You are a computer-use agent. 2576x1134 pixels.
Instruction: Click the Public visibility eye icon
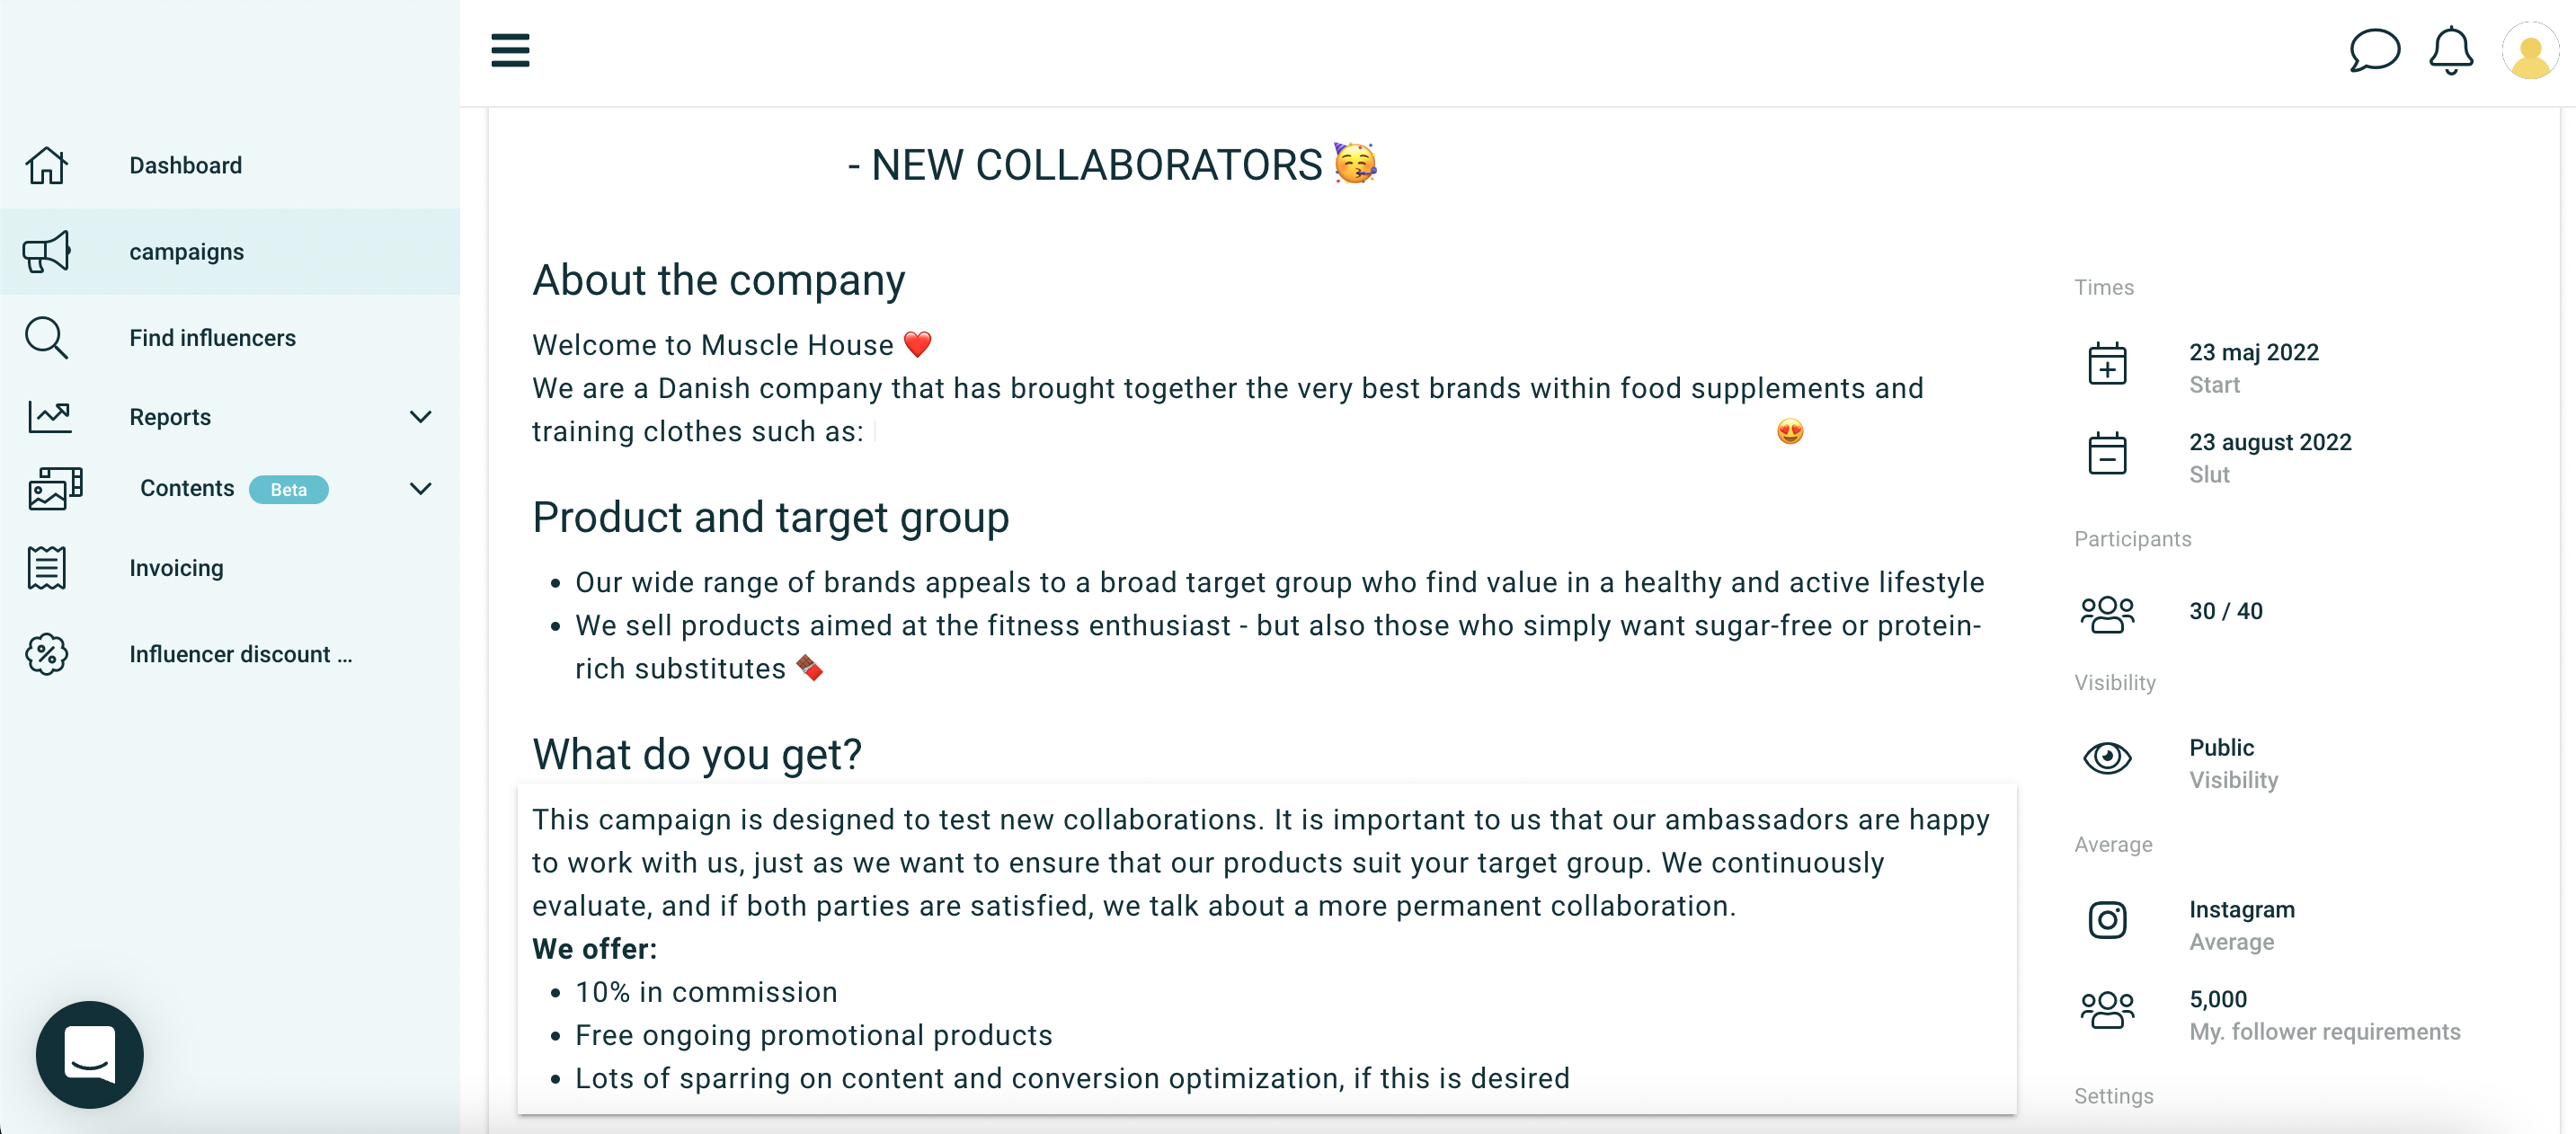click(2107, 758)
